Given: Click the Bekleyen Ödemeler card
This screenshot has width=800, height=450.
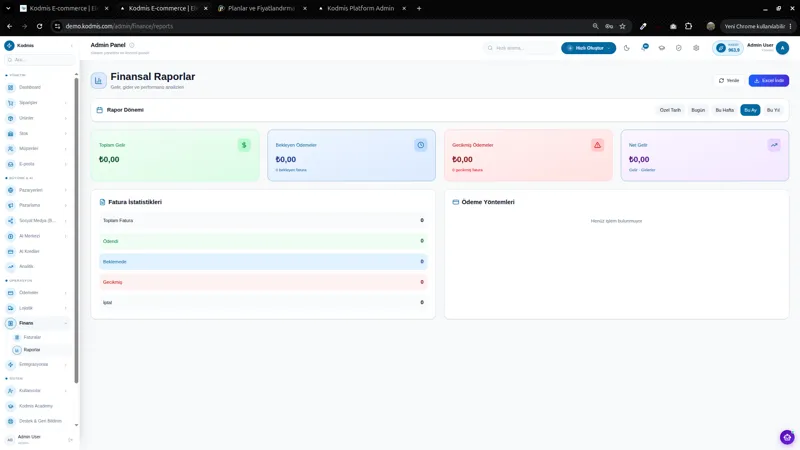Looking at the screenshot, I should tap(351, 155).
